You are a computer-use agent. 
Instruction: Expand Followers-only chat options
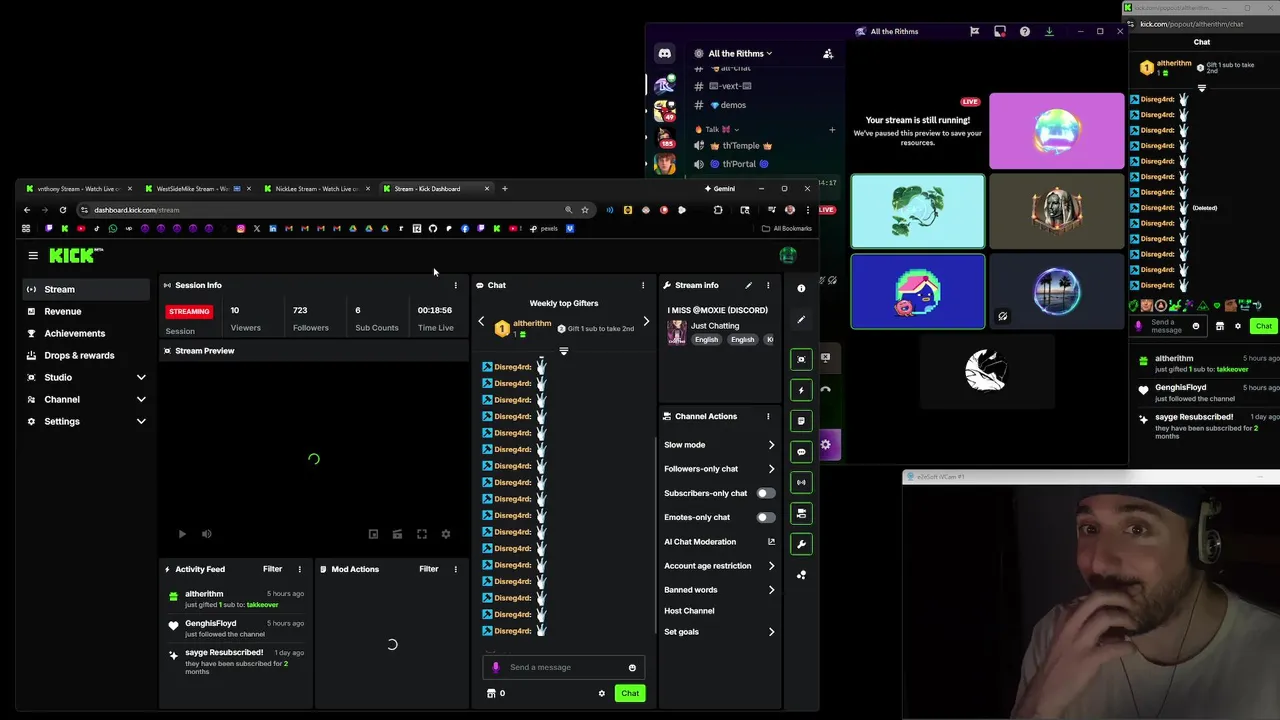(771, 469)
